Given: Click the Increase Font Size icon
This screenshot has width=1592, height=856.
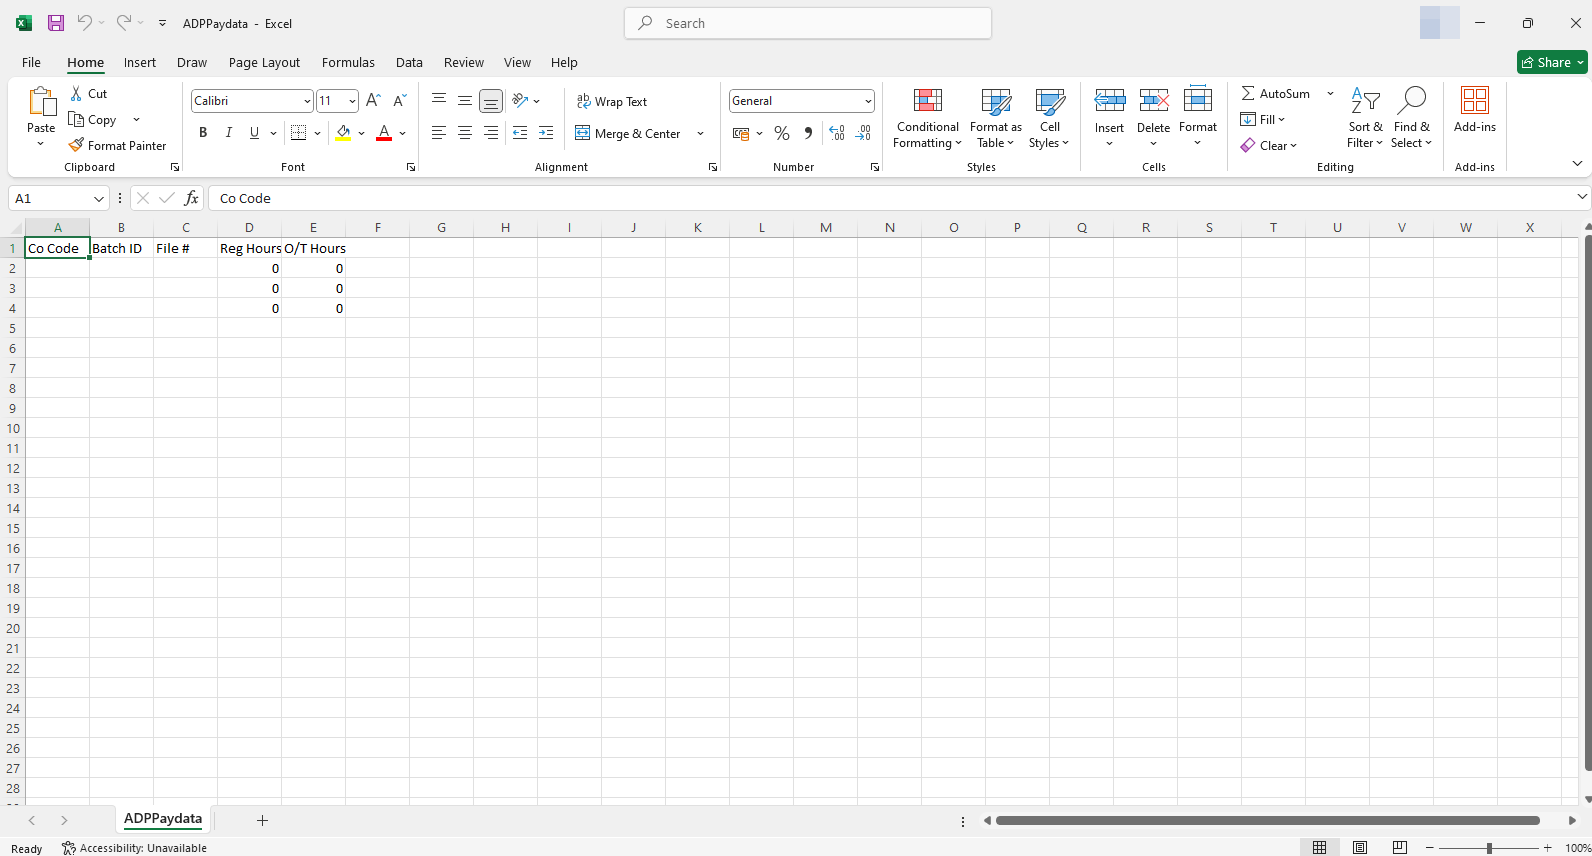Looking at the screenshot, I should [373, 100].
